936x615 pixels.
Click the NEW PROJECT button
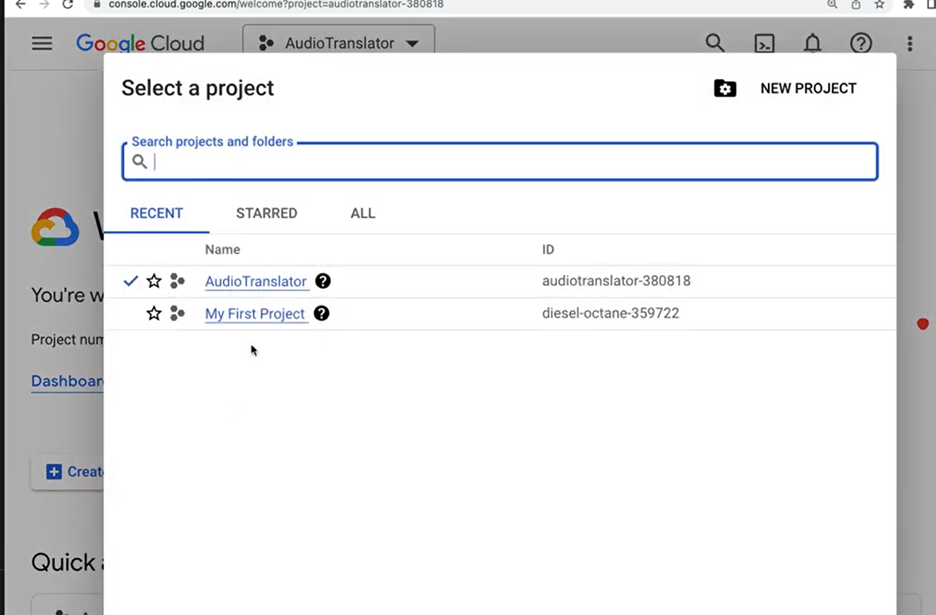[786, 88]
